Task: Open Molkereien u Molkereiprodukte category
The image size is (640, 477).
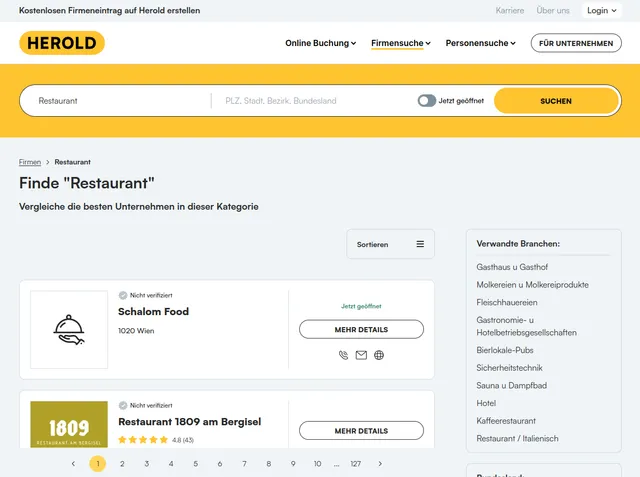Action: [x=532, y=284]
